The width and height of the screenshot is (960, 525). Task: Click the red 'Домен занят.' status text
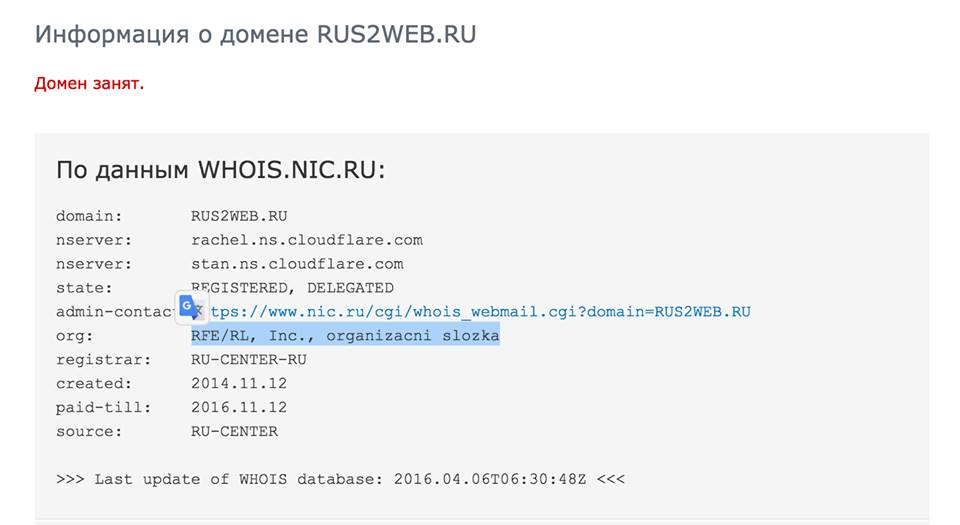tap(89, 83)
